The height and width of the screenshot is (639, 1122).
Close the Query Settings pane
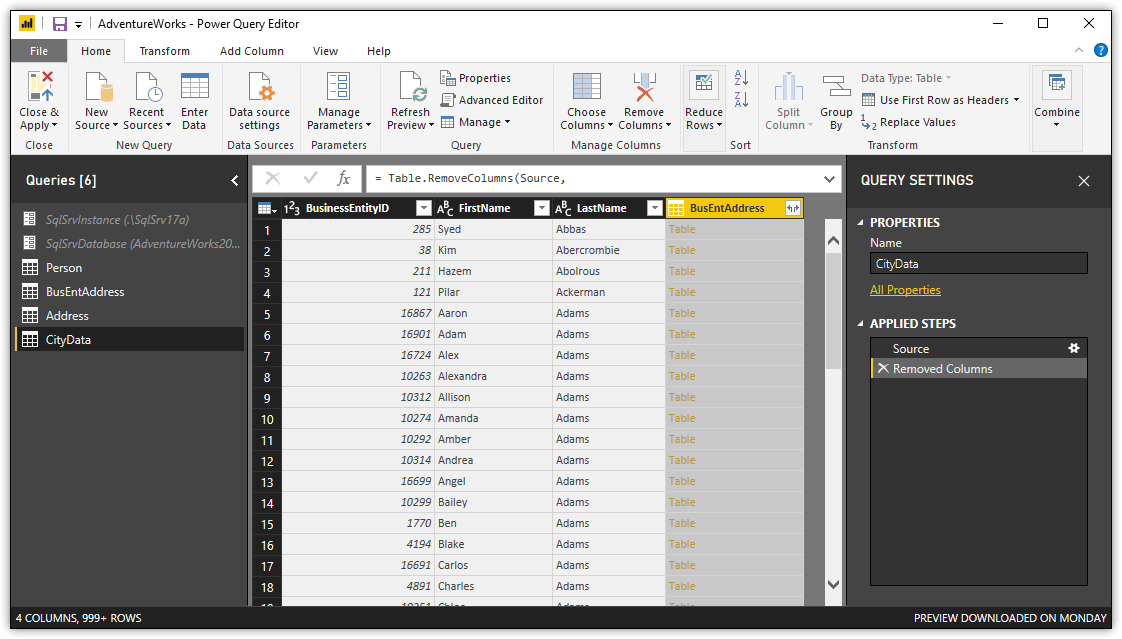click(1084, 181)
